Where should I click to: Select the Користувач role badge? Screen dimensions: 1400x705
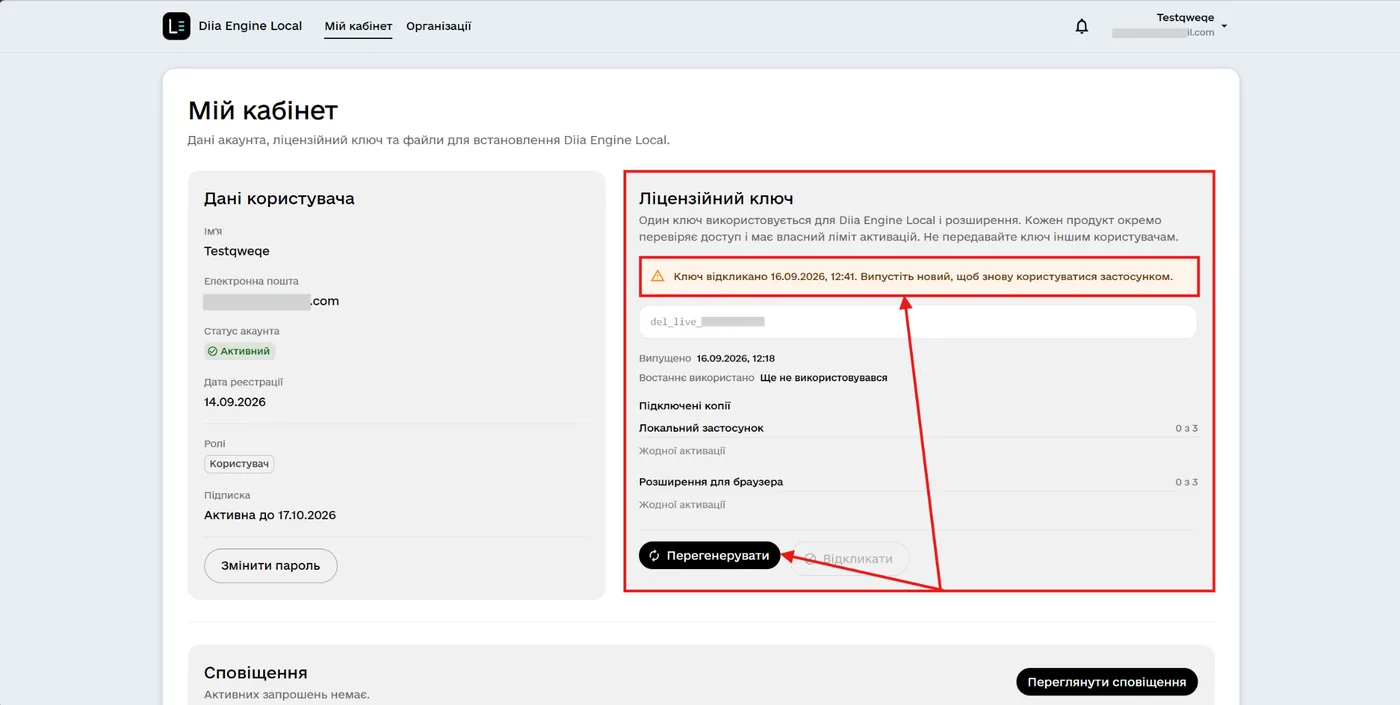239,464
